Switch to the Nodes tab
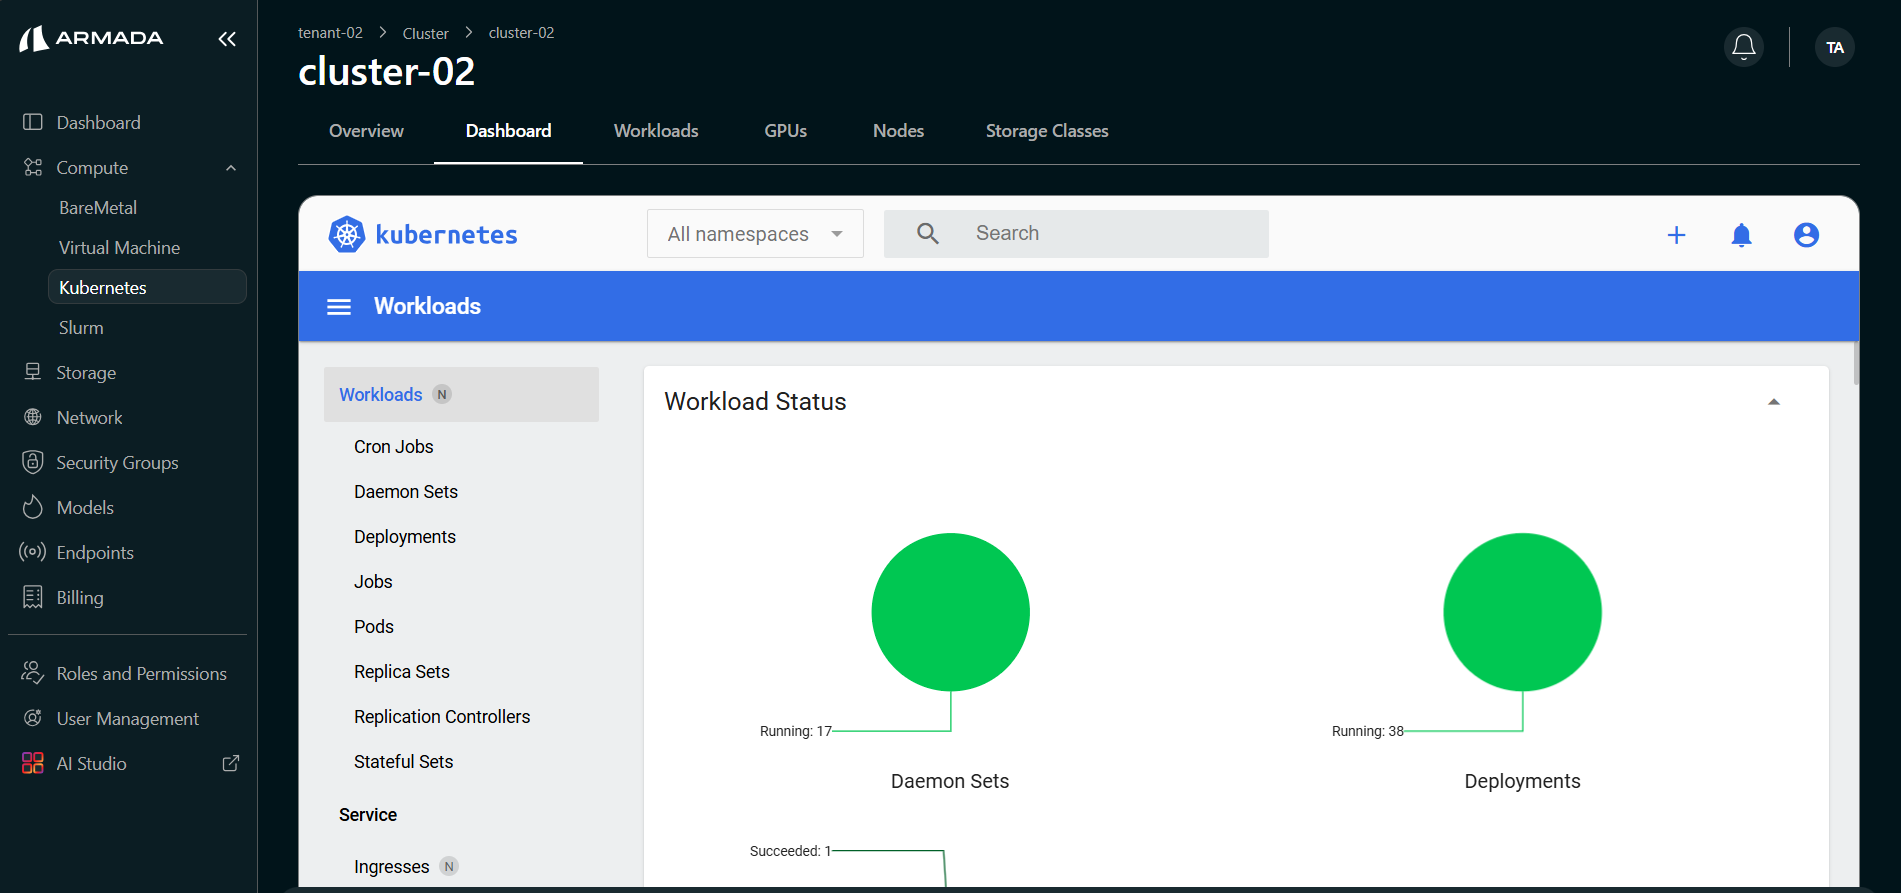The height and width of the screenshot is (893, 1901). click(898, 131)
